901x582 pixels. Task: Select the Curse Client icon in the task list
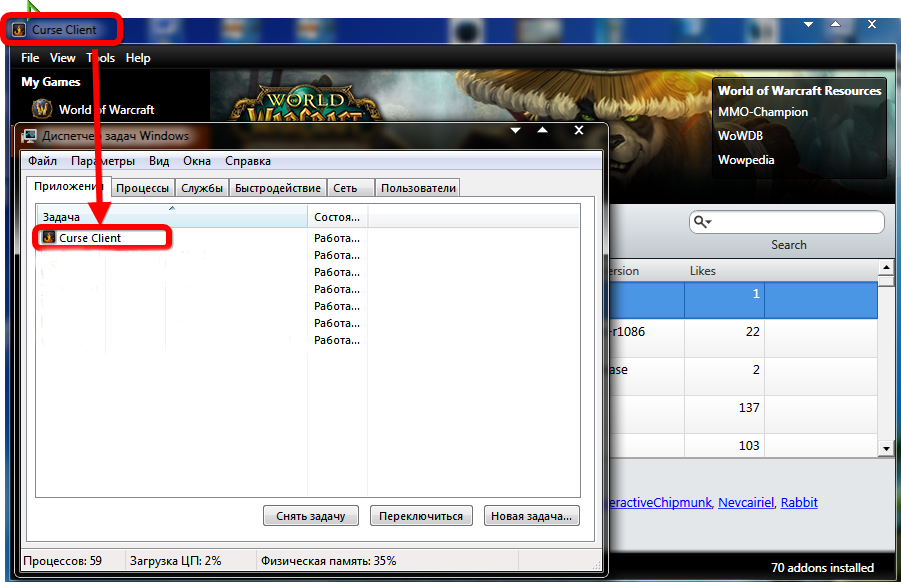[49, 238]
